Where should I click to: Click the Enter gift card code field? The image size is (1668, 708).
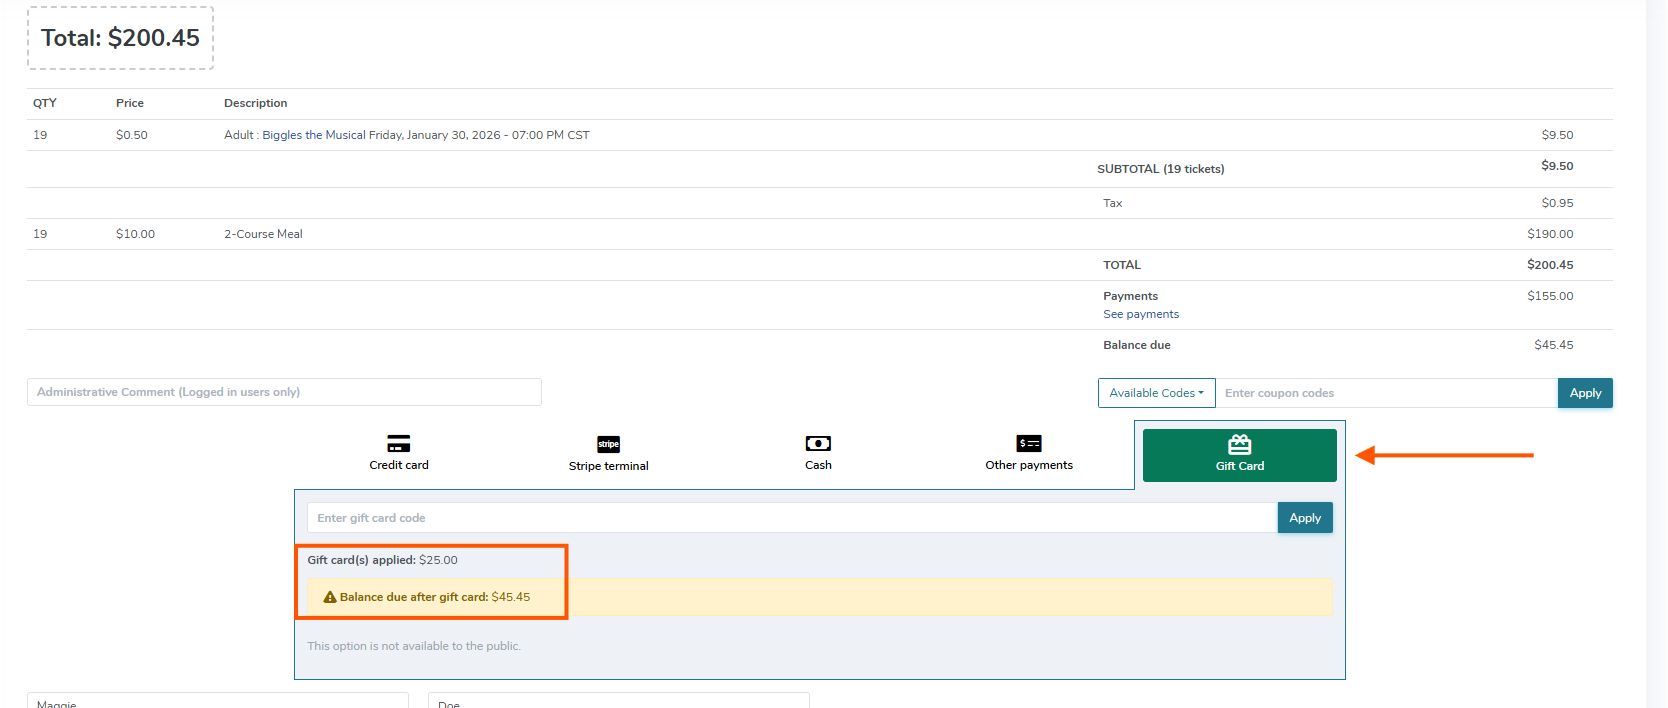(x=792, y=518)
